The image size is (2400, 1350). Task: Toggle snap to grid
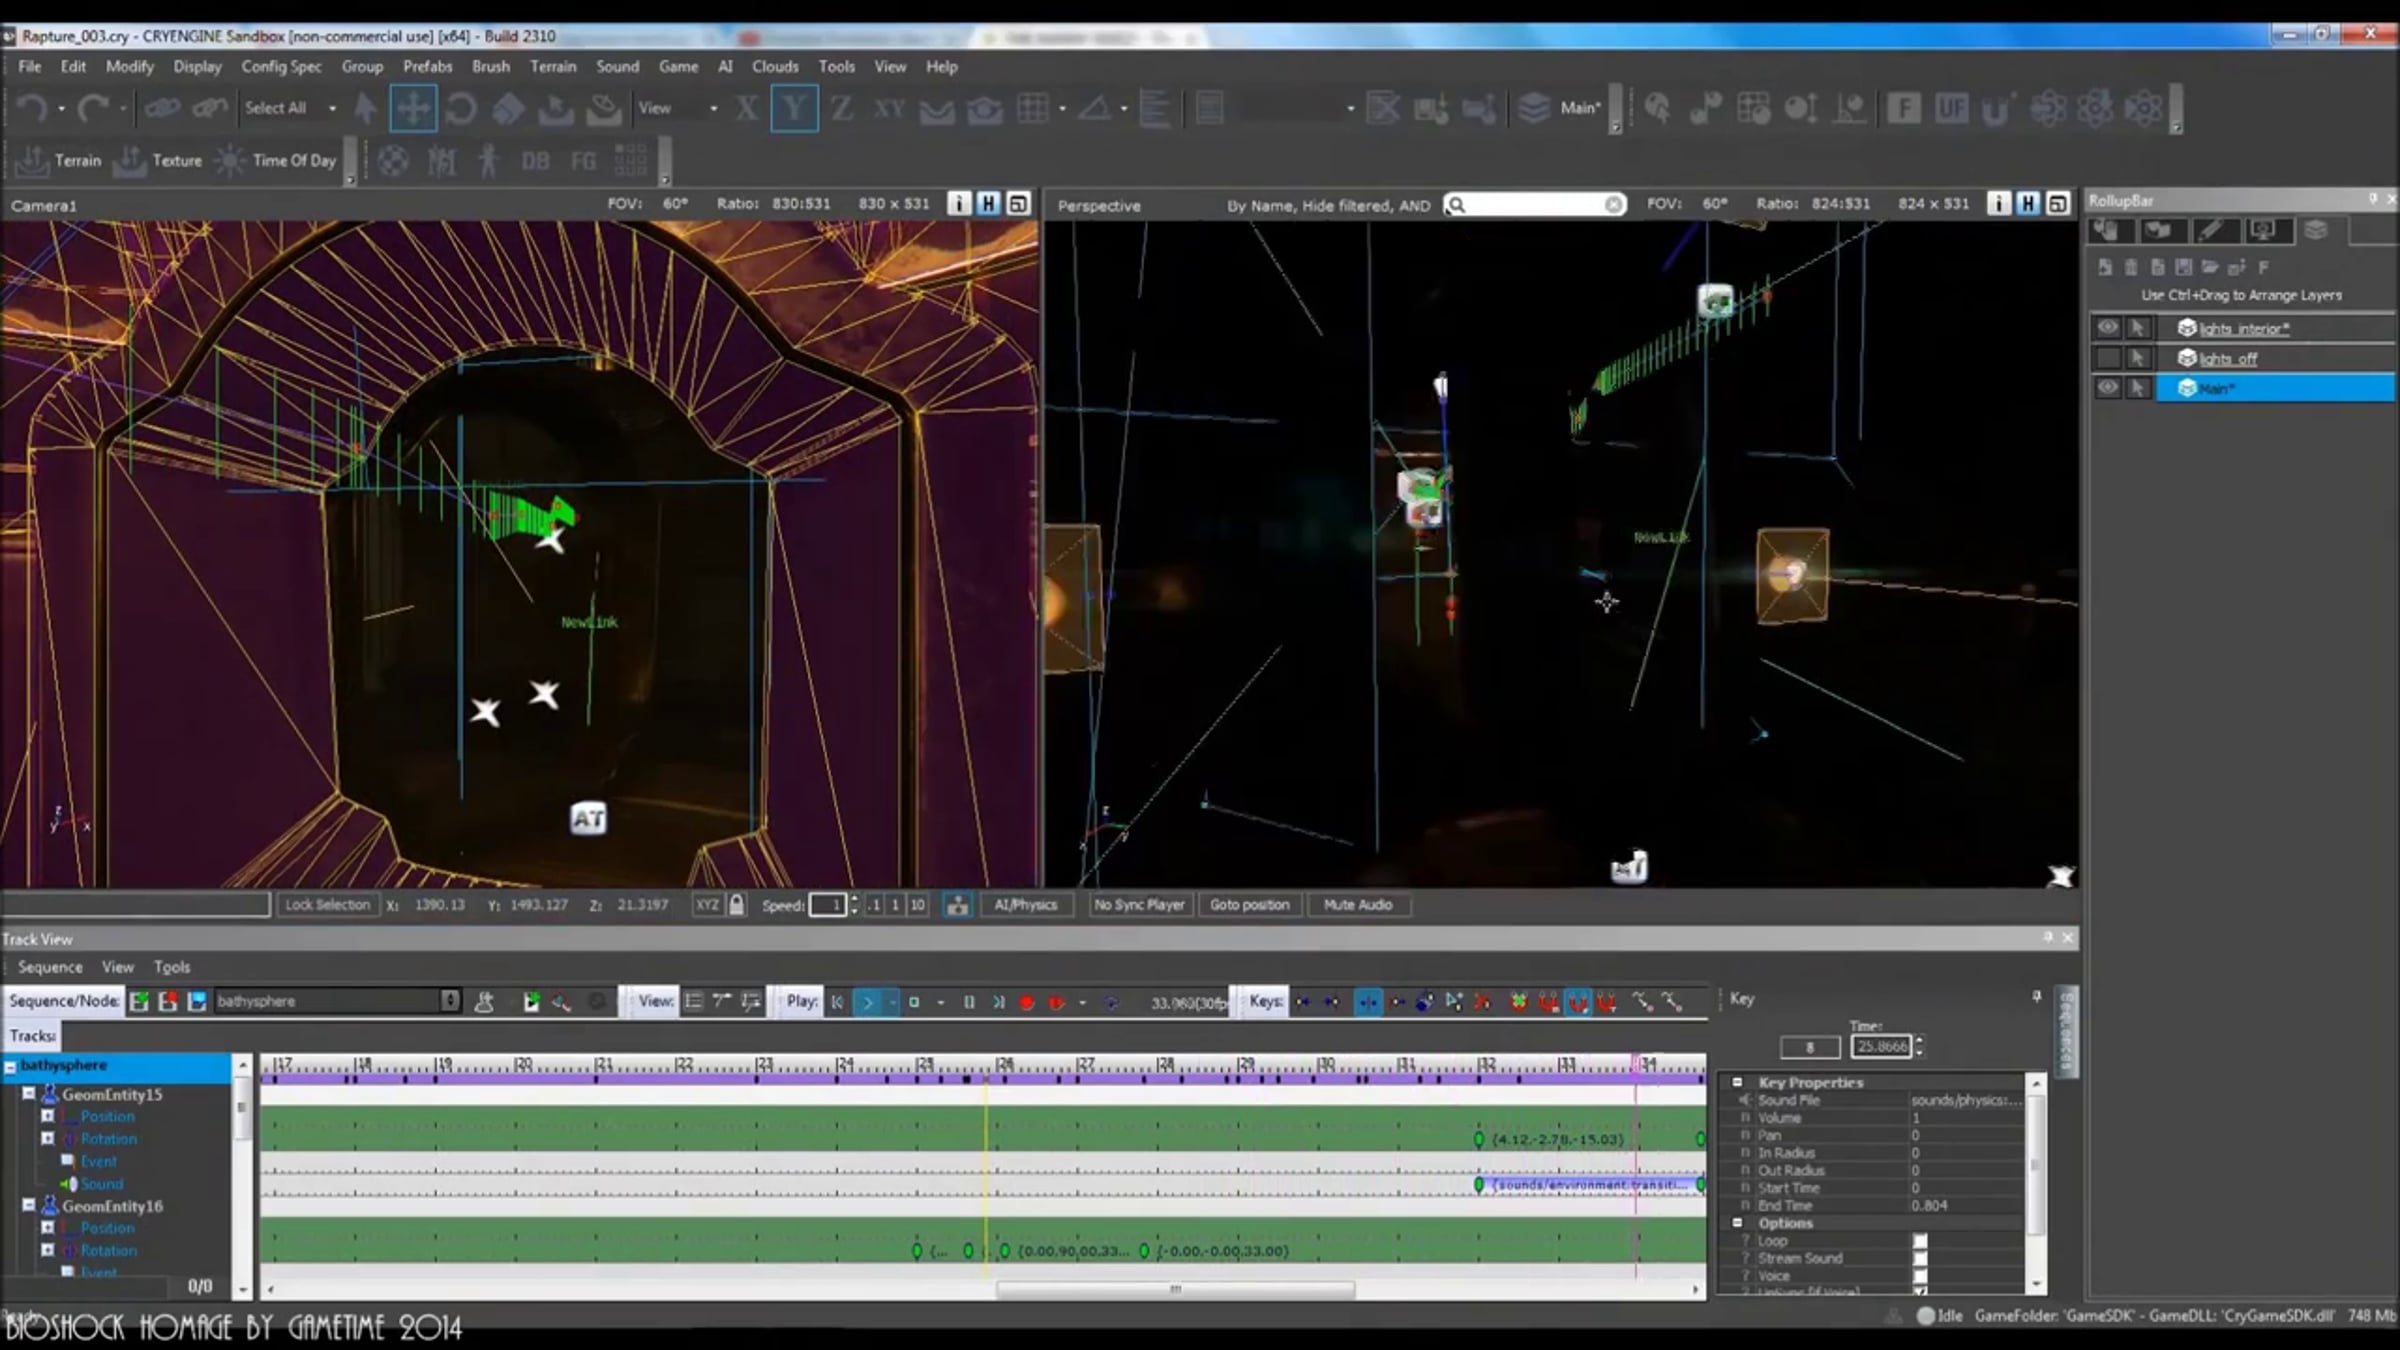1032,108
